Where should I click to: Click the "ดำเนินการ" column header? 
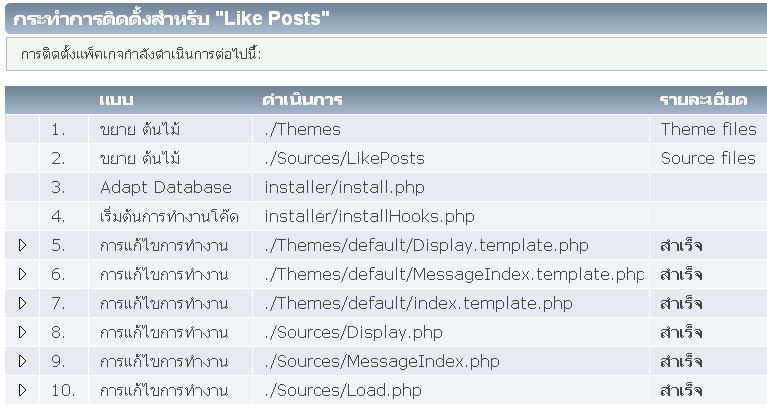pyautogui.click(x=303, y=100)
